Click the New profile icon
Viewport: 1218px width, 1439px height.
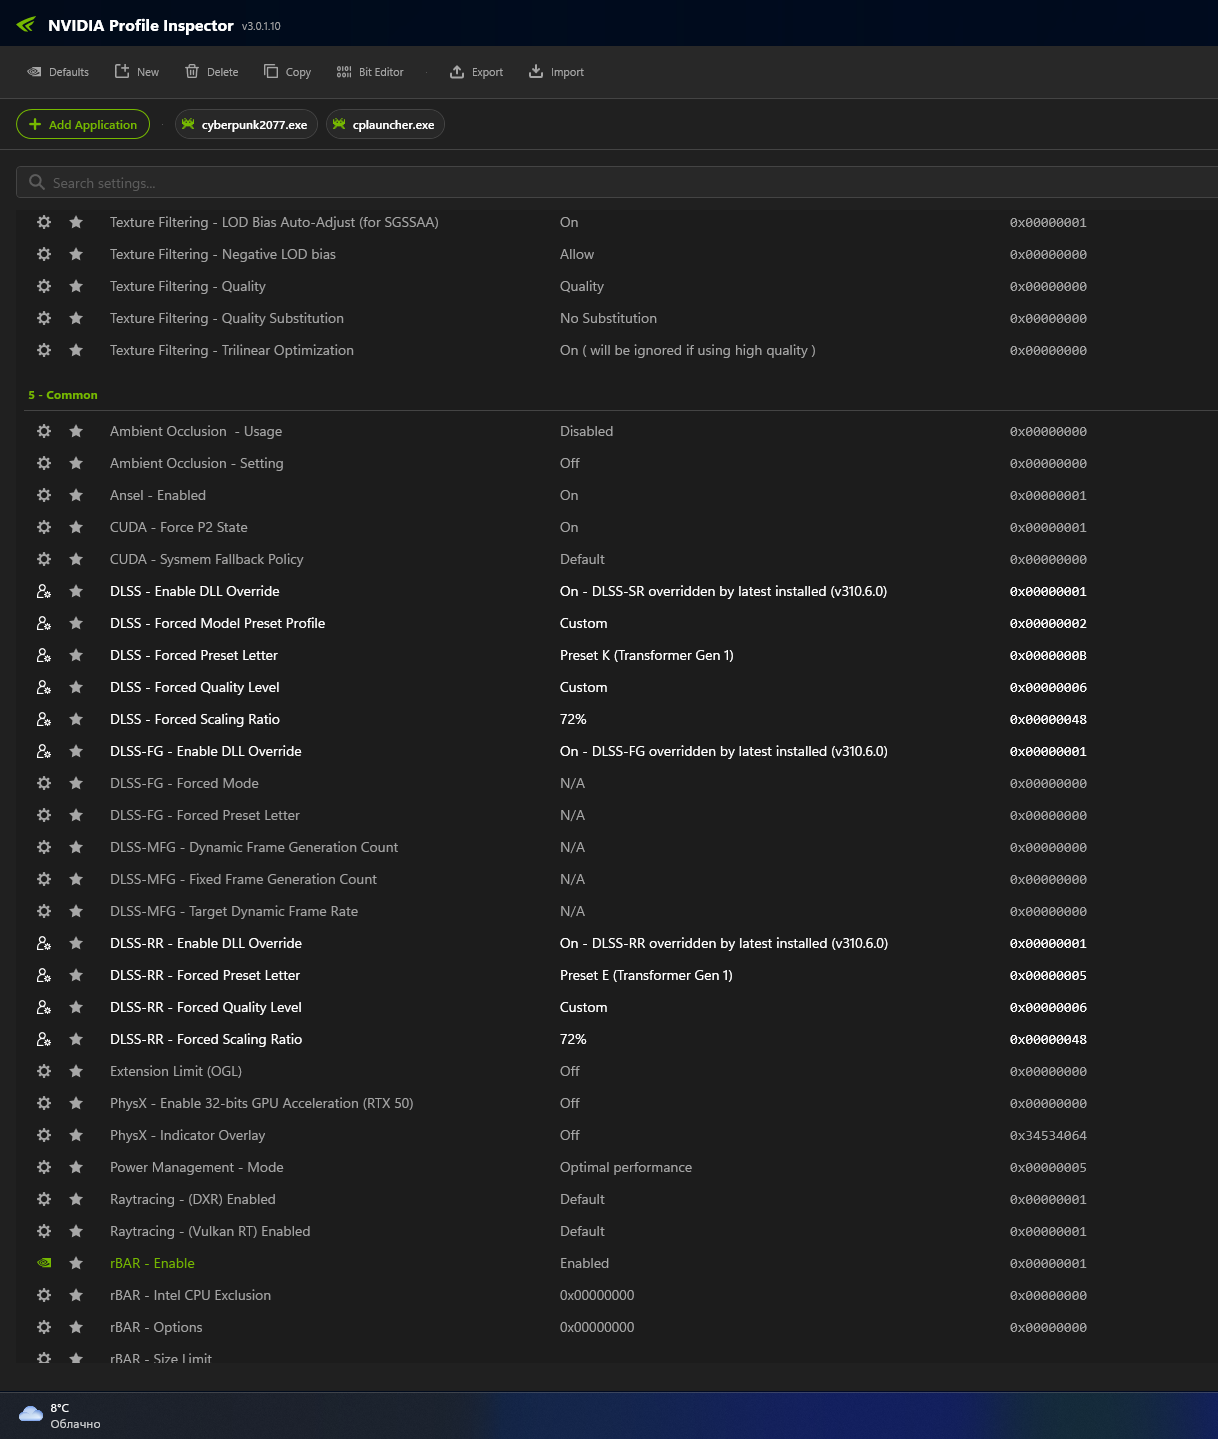122,71
